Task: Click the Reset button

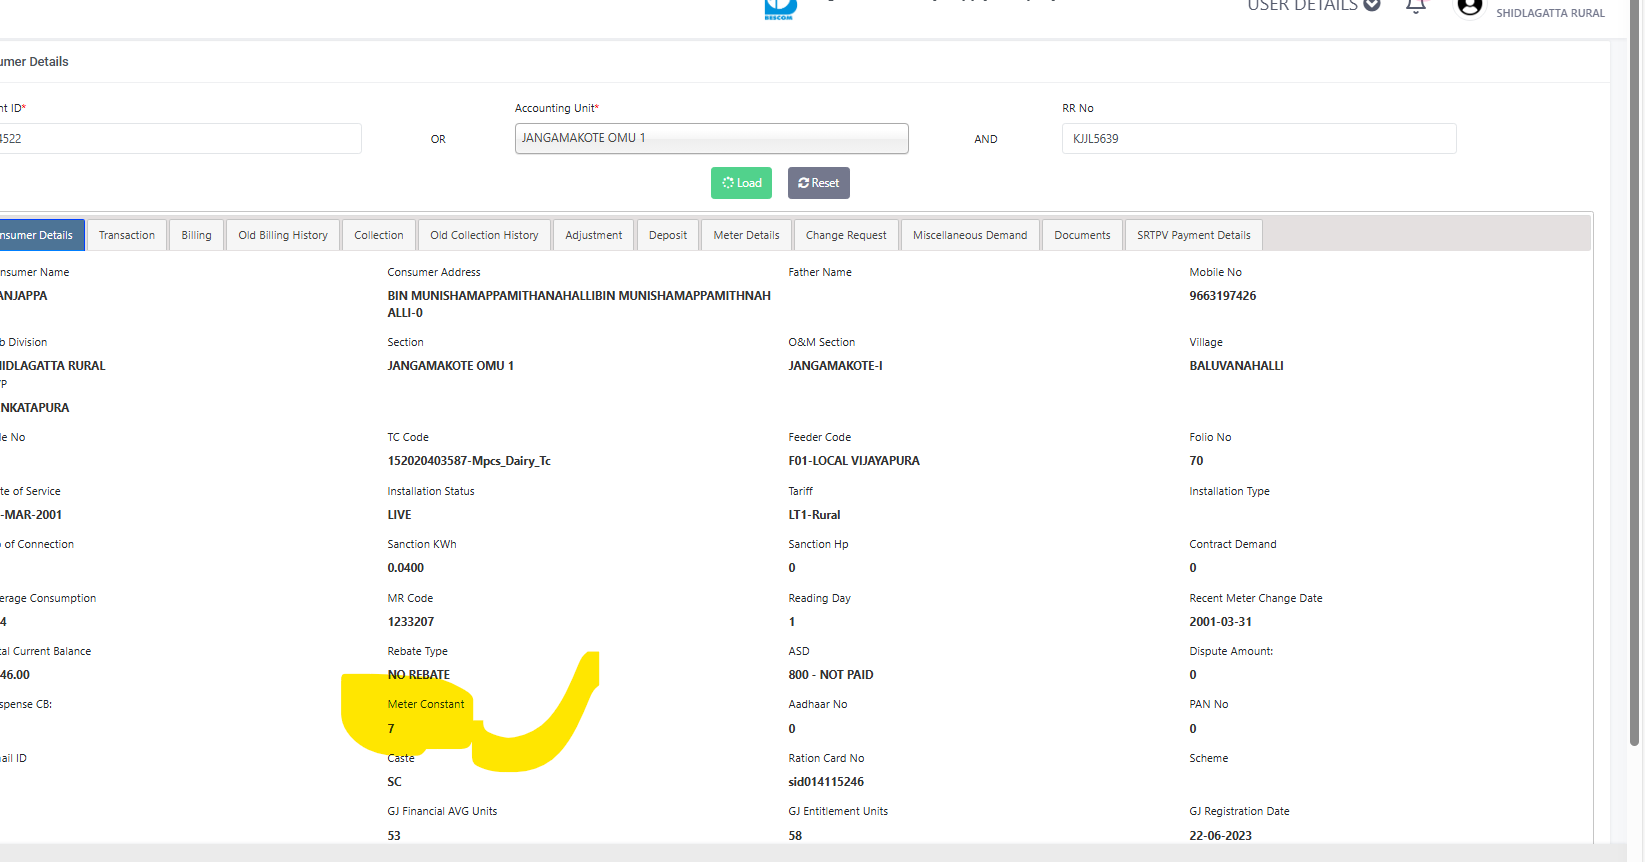Action: click(x=819, y=183)
